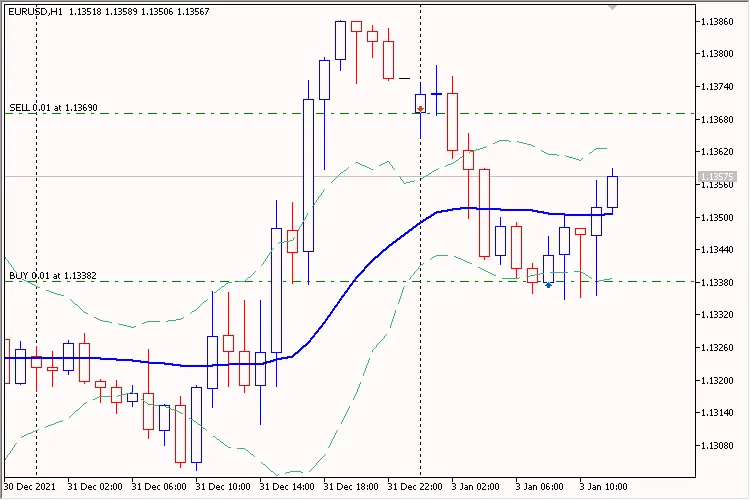Click the 31 Dec 14:00 time label
The width and height of the screenshot is (750, 500).
[x=287, y=487]
